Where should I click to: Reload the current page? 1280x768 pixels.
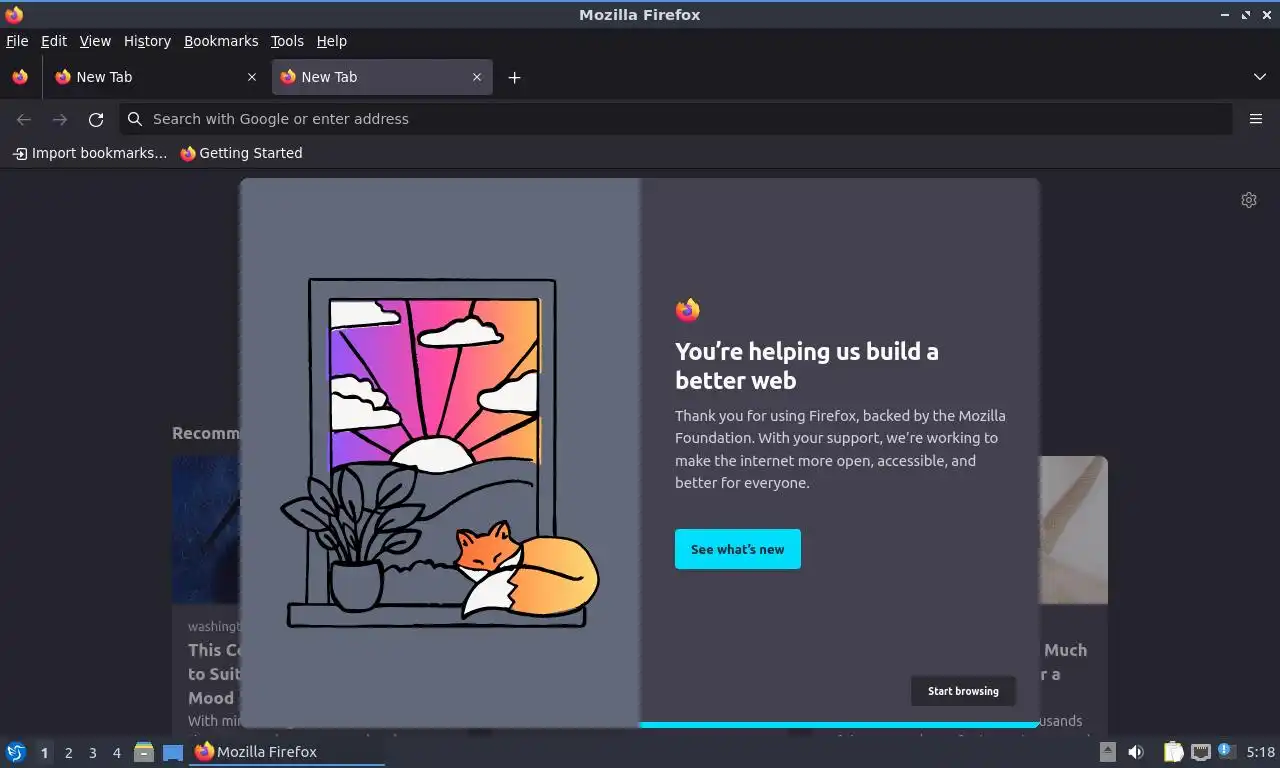(x=96, y=119)
